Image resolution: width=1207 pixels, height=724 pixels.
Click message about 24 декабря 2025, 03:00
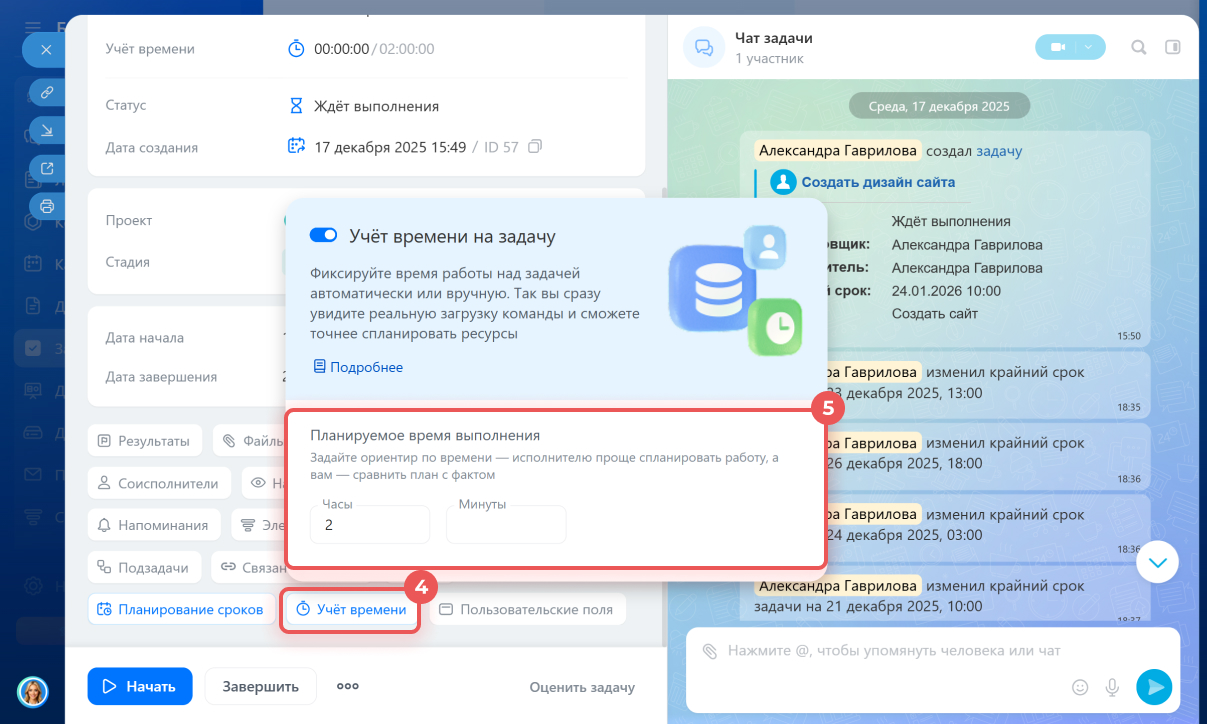(x=945, y=526)
